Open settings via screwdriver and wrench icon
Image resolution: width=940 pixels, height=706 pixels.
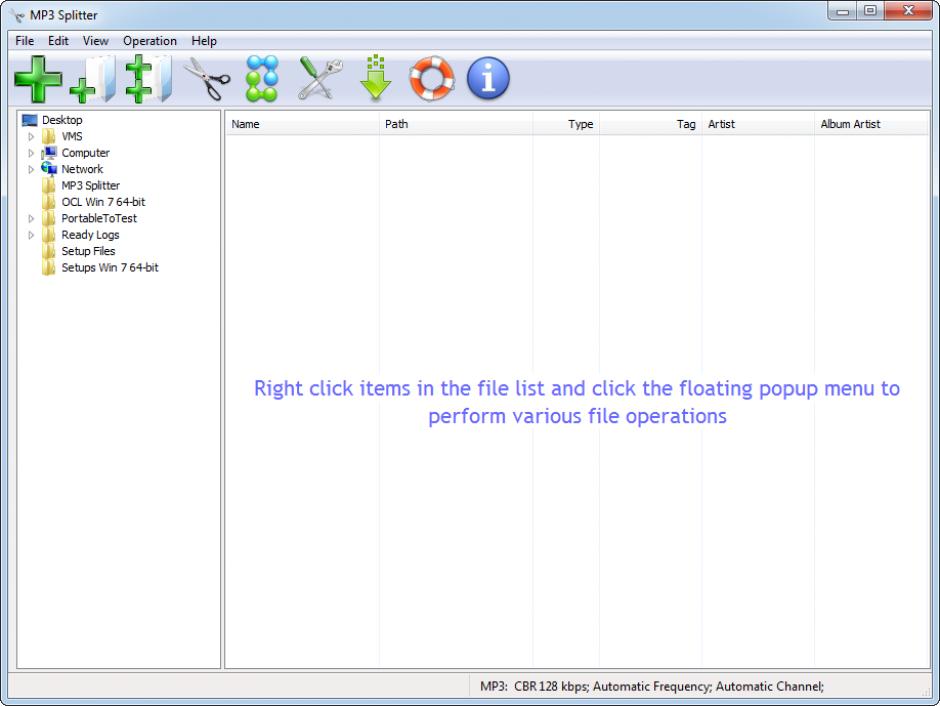point(320,79)
